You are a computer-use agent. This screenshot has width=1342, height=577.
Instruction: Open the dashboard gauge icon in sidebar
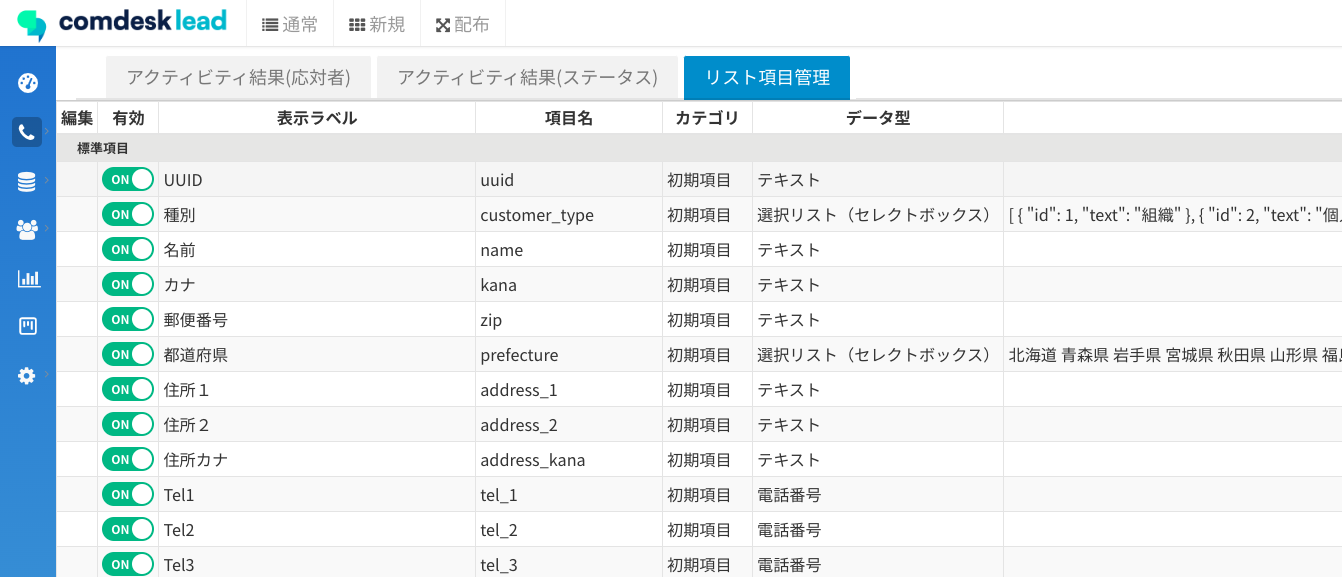[x=27, y=83]
